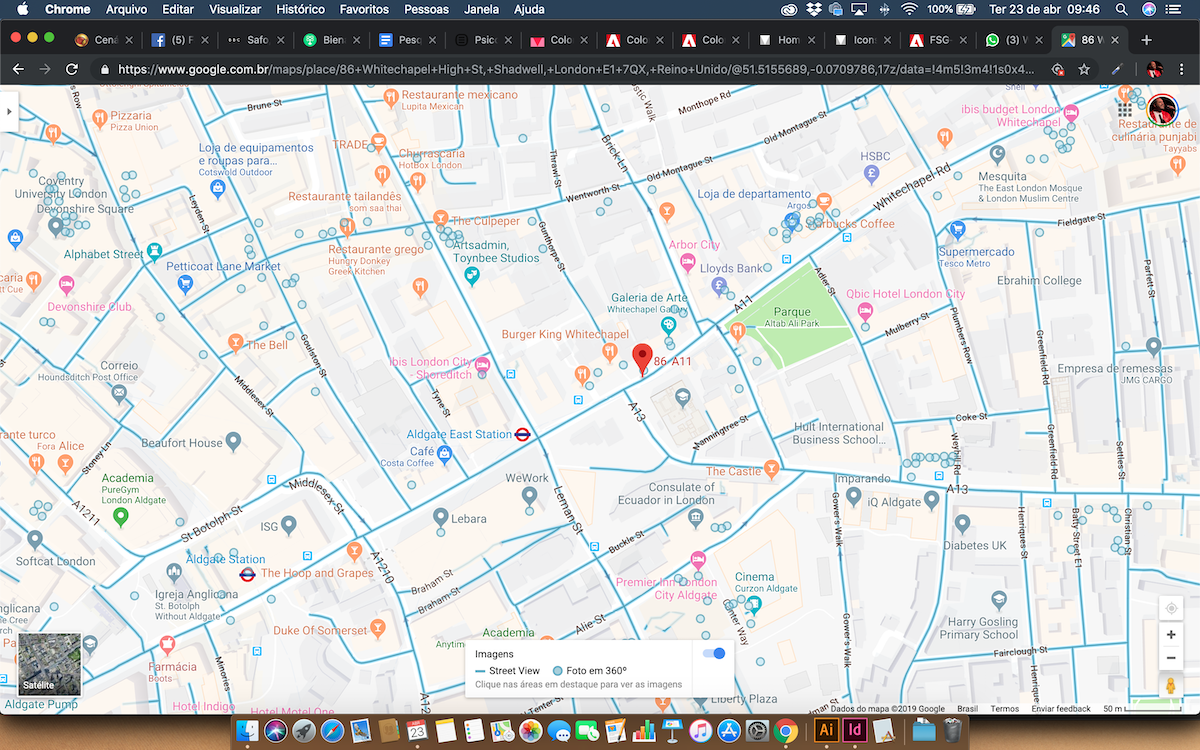Image resolution: width=1200 pixels, height=750 pixels.
Task: Reload the page
Action: (x=71, y=69)
